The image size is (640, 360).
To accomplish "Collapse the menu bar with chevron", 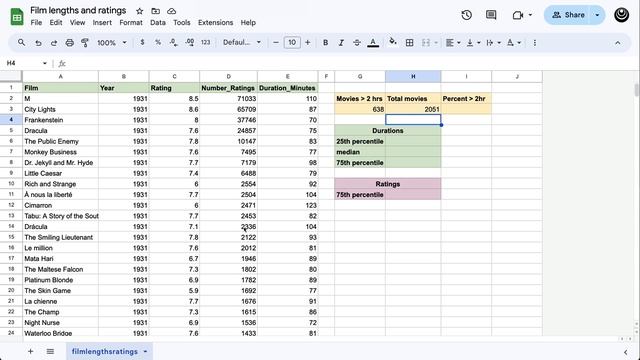I will click(618, 43).
